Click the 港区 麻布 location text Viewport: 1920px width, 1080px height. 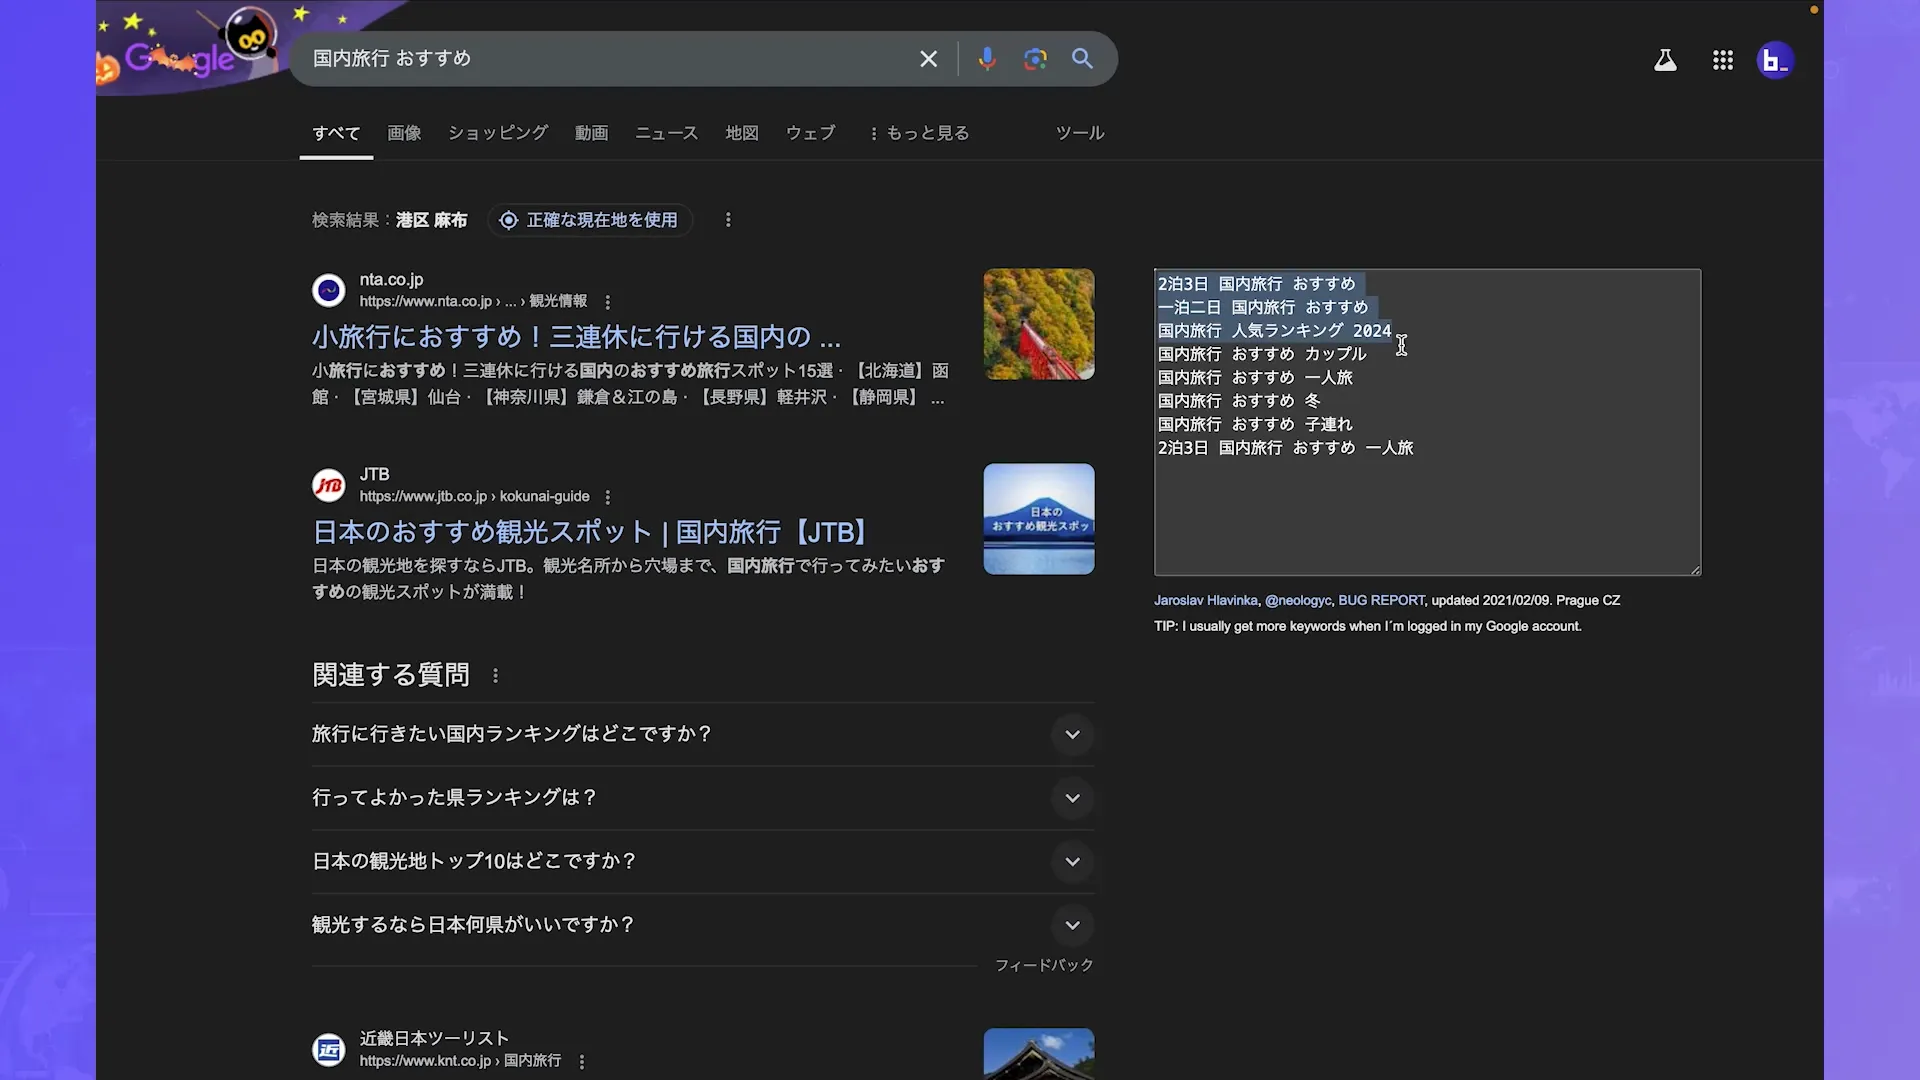click(431, 220)
